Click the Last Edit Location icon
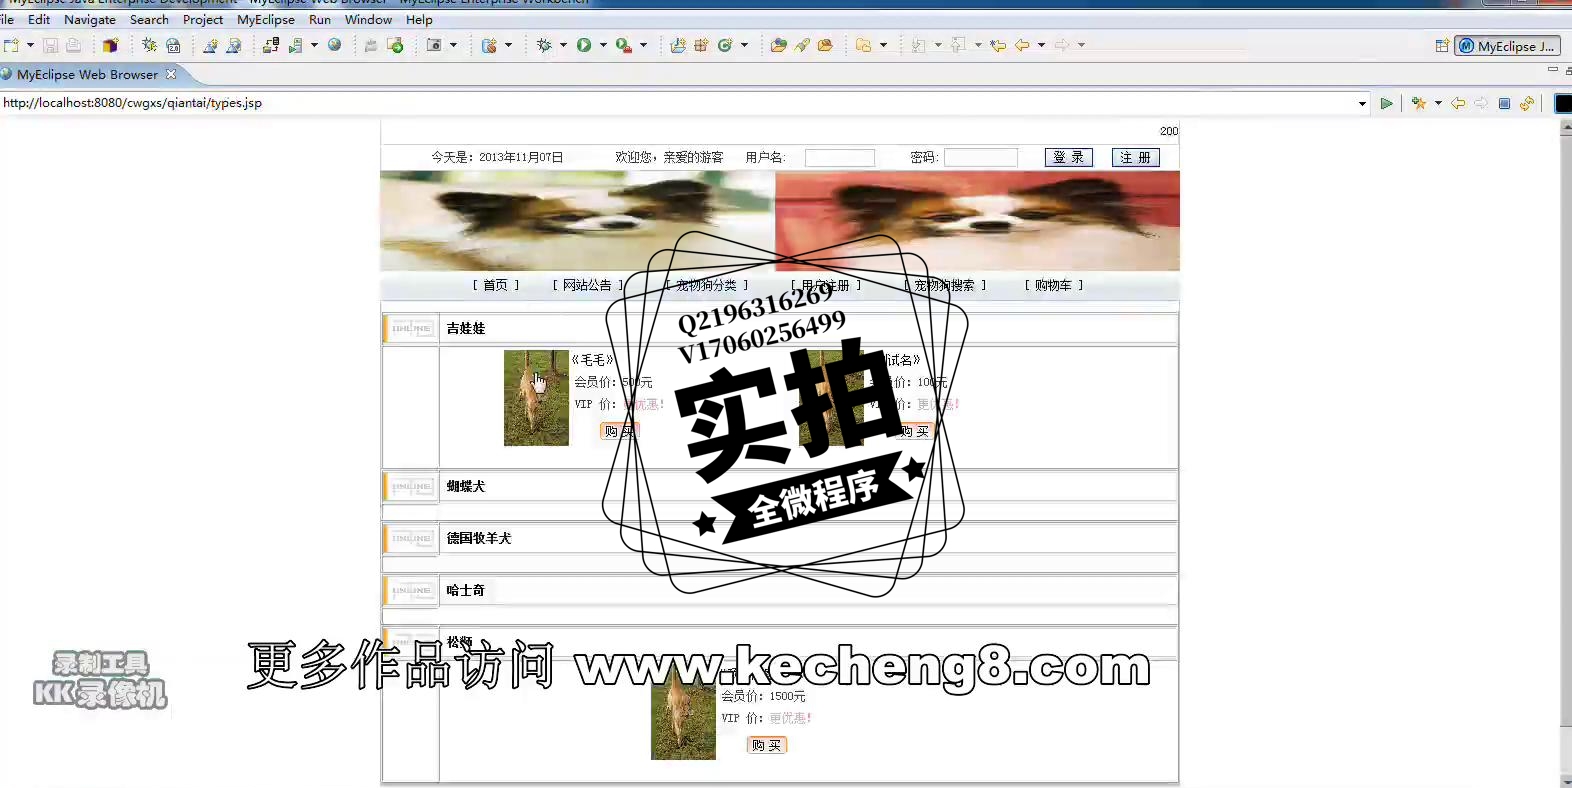Screen dimensions: 1572x788 tap(998, 45)
